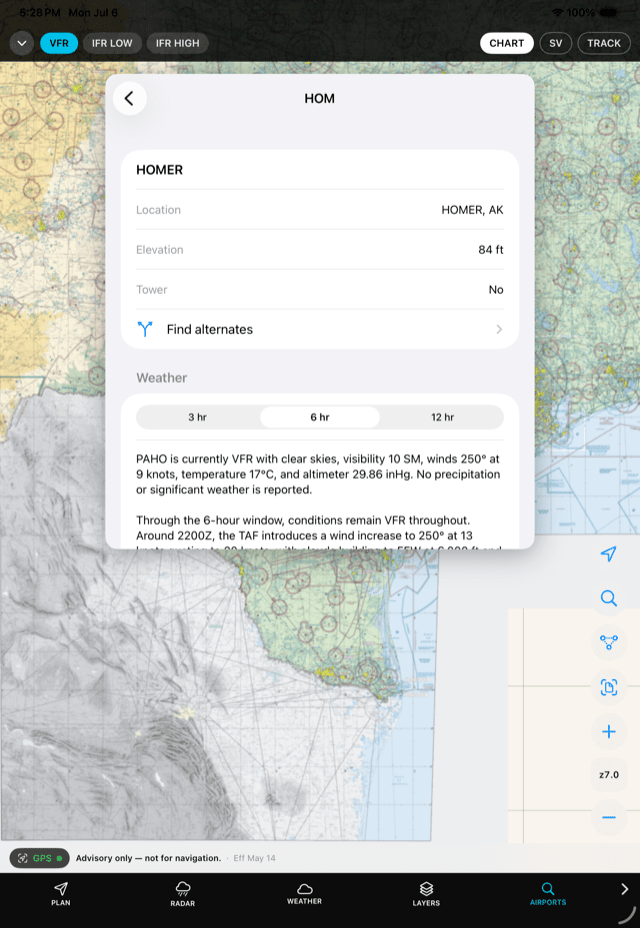This screenshot has width=640, height=928.
Task: Select the 3 hr weather tab
Action: (x=198, y=417)
